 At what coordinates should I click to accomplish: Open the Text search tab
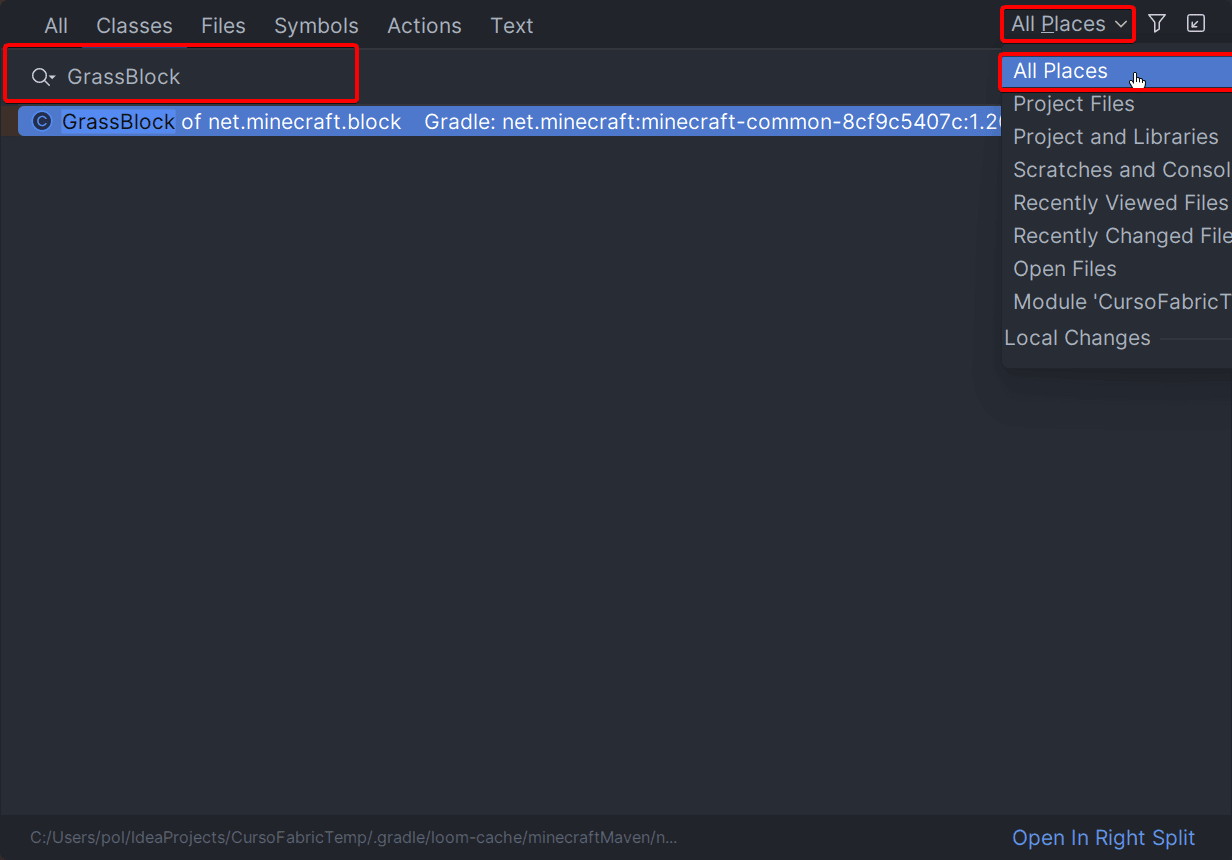[x=512, y=26]
